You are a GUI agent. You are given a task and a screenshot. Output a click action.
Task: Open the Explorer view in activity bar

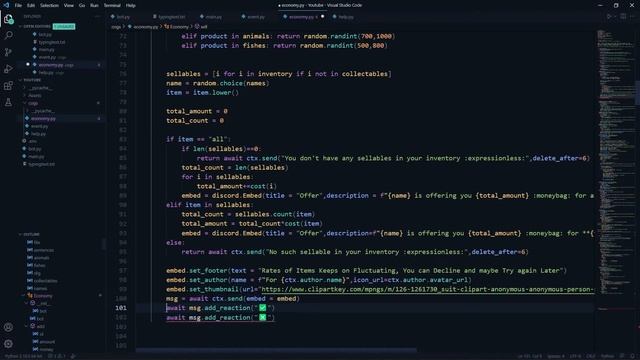(x=8, y=19)
